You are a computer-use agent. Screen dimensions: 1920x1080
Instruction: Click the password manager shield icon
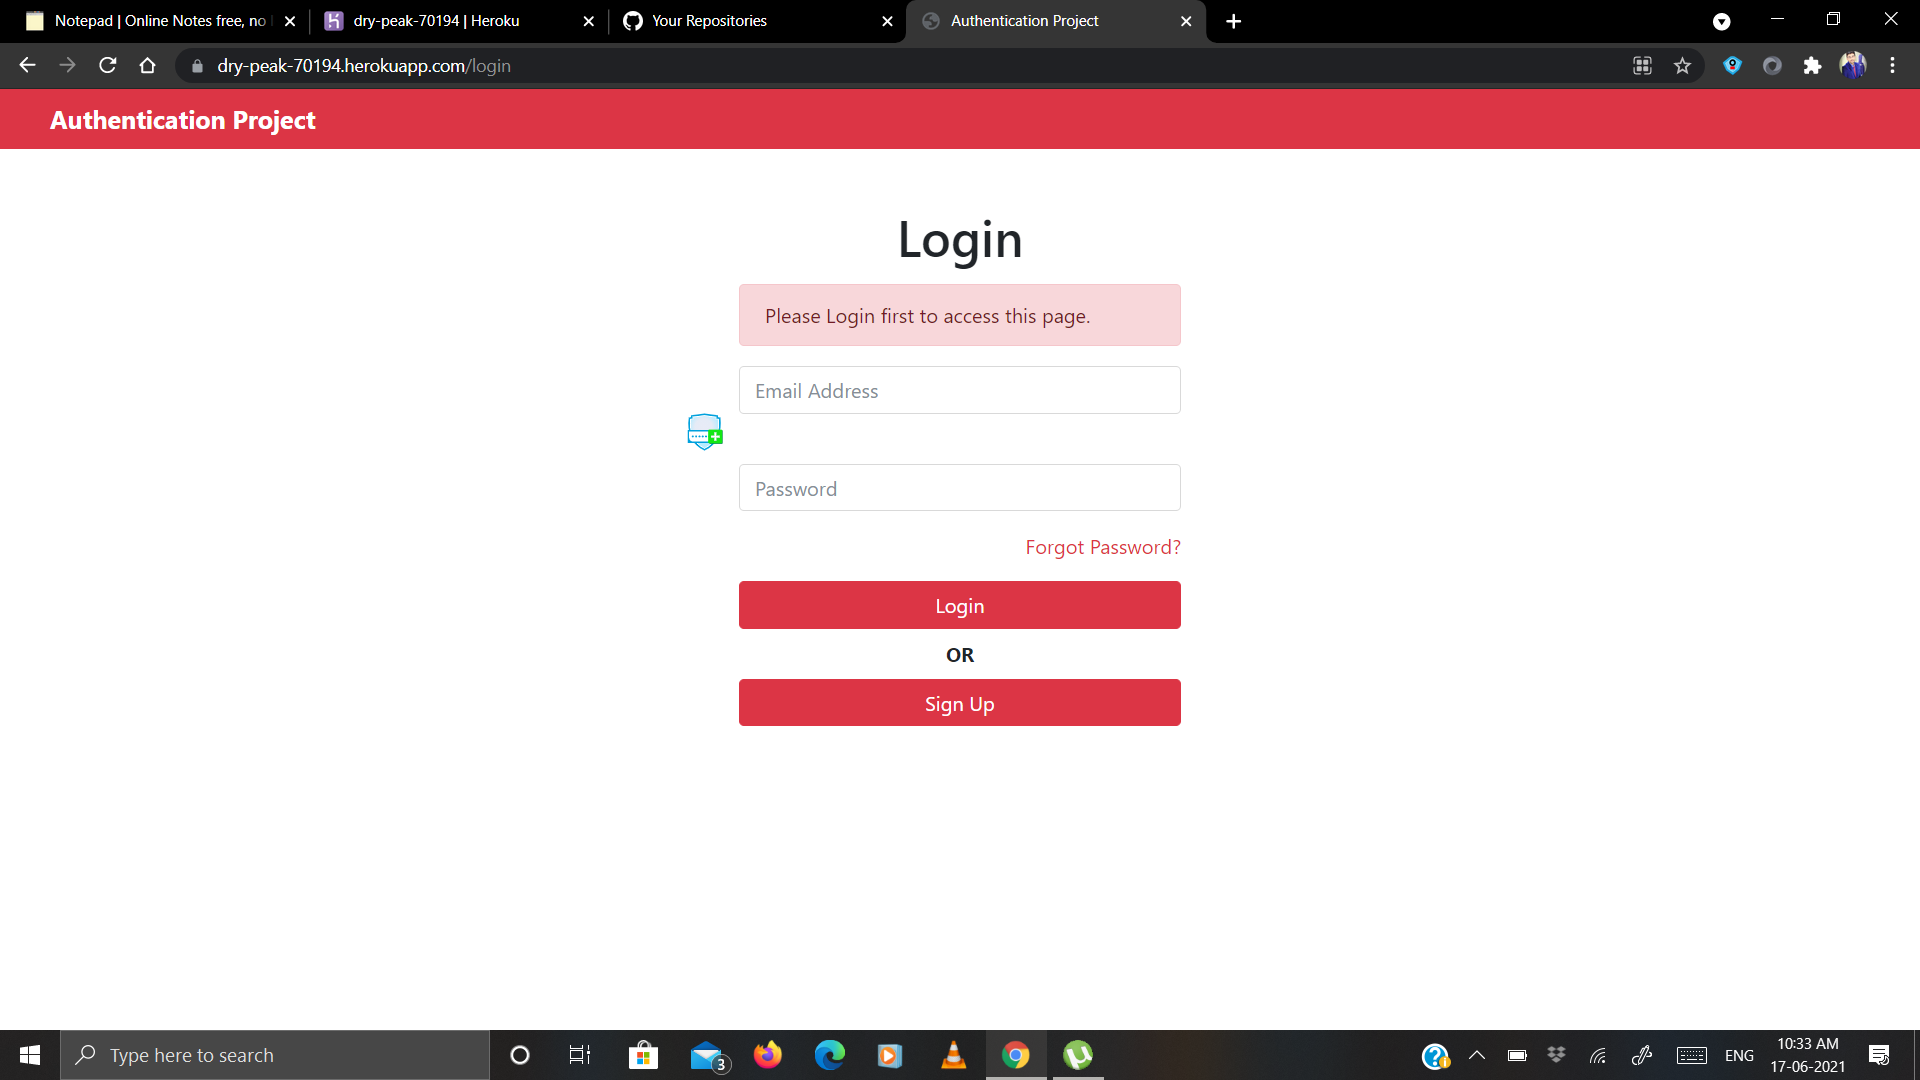coord(705,431)
